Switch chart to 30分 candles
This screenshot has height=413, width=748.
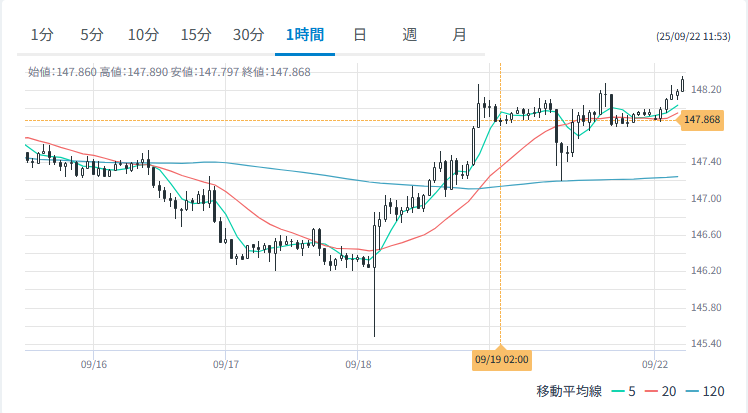tap(248, 35)
